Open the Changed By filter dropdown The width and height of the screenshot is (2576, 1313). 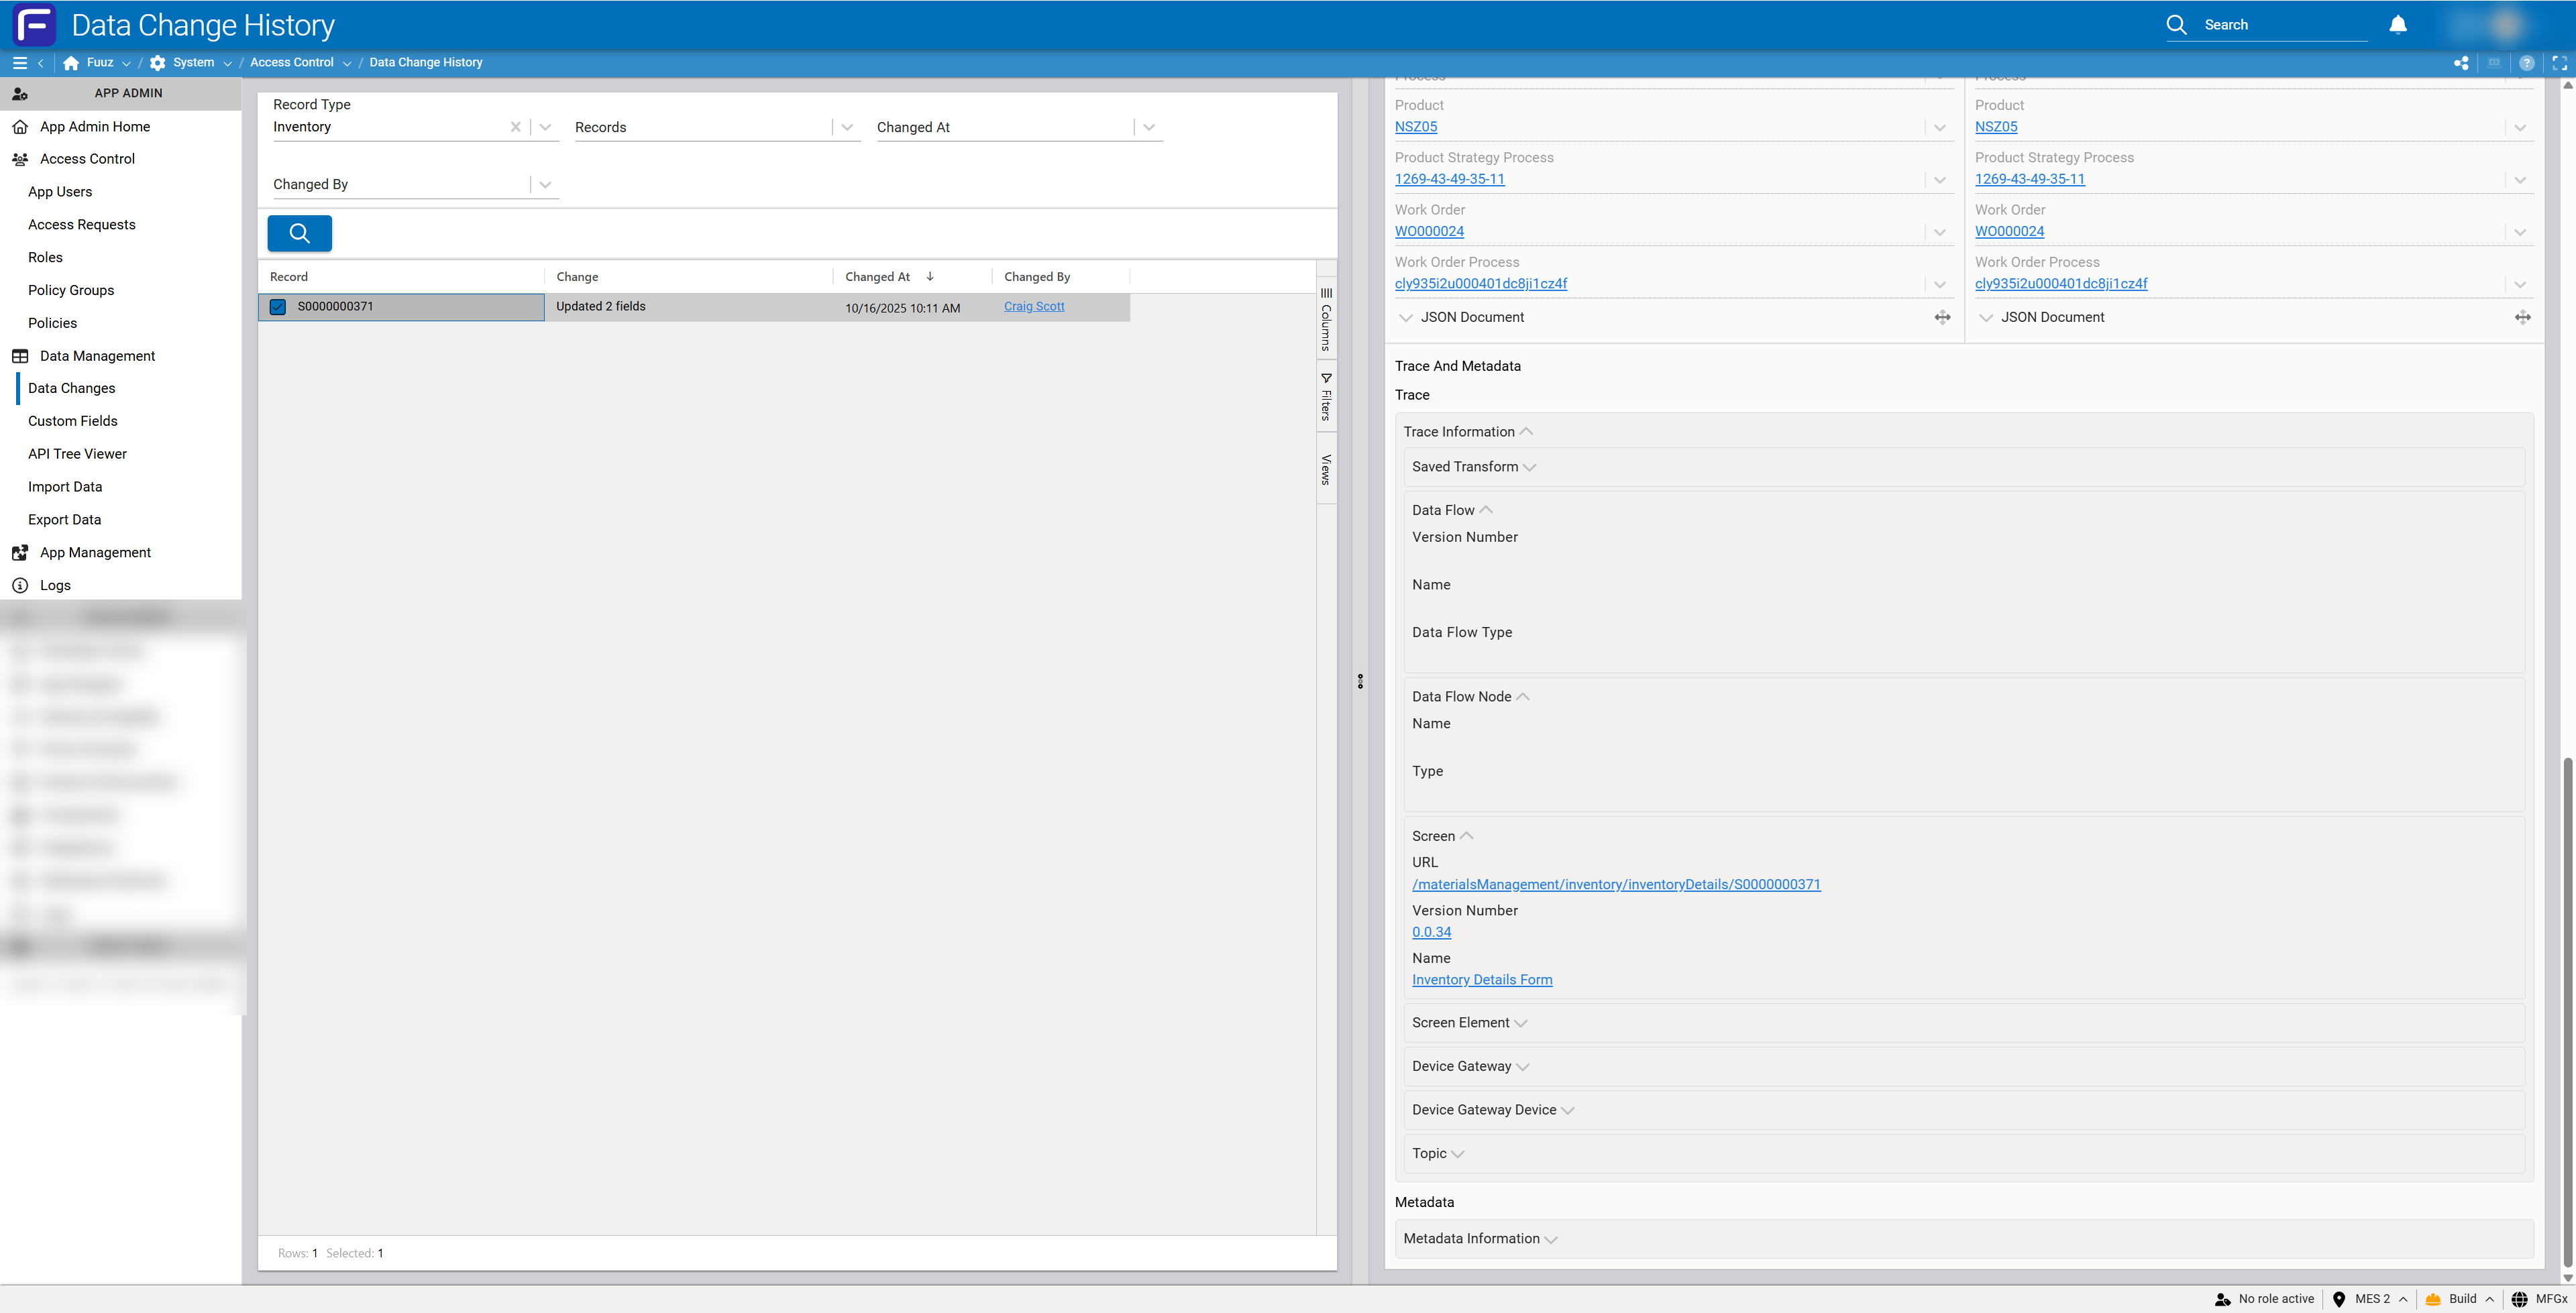pos(545,184)
